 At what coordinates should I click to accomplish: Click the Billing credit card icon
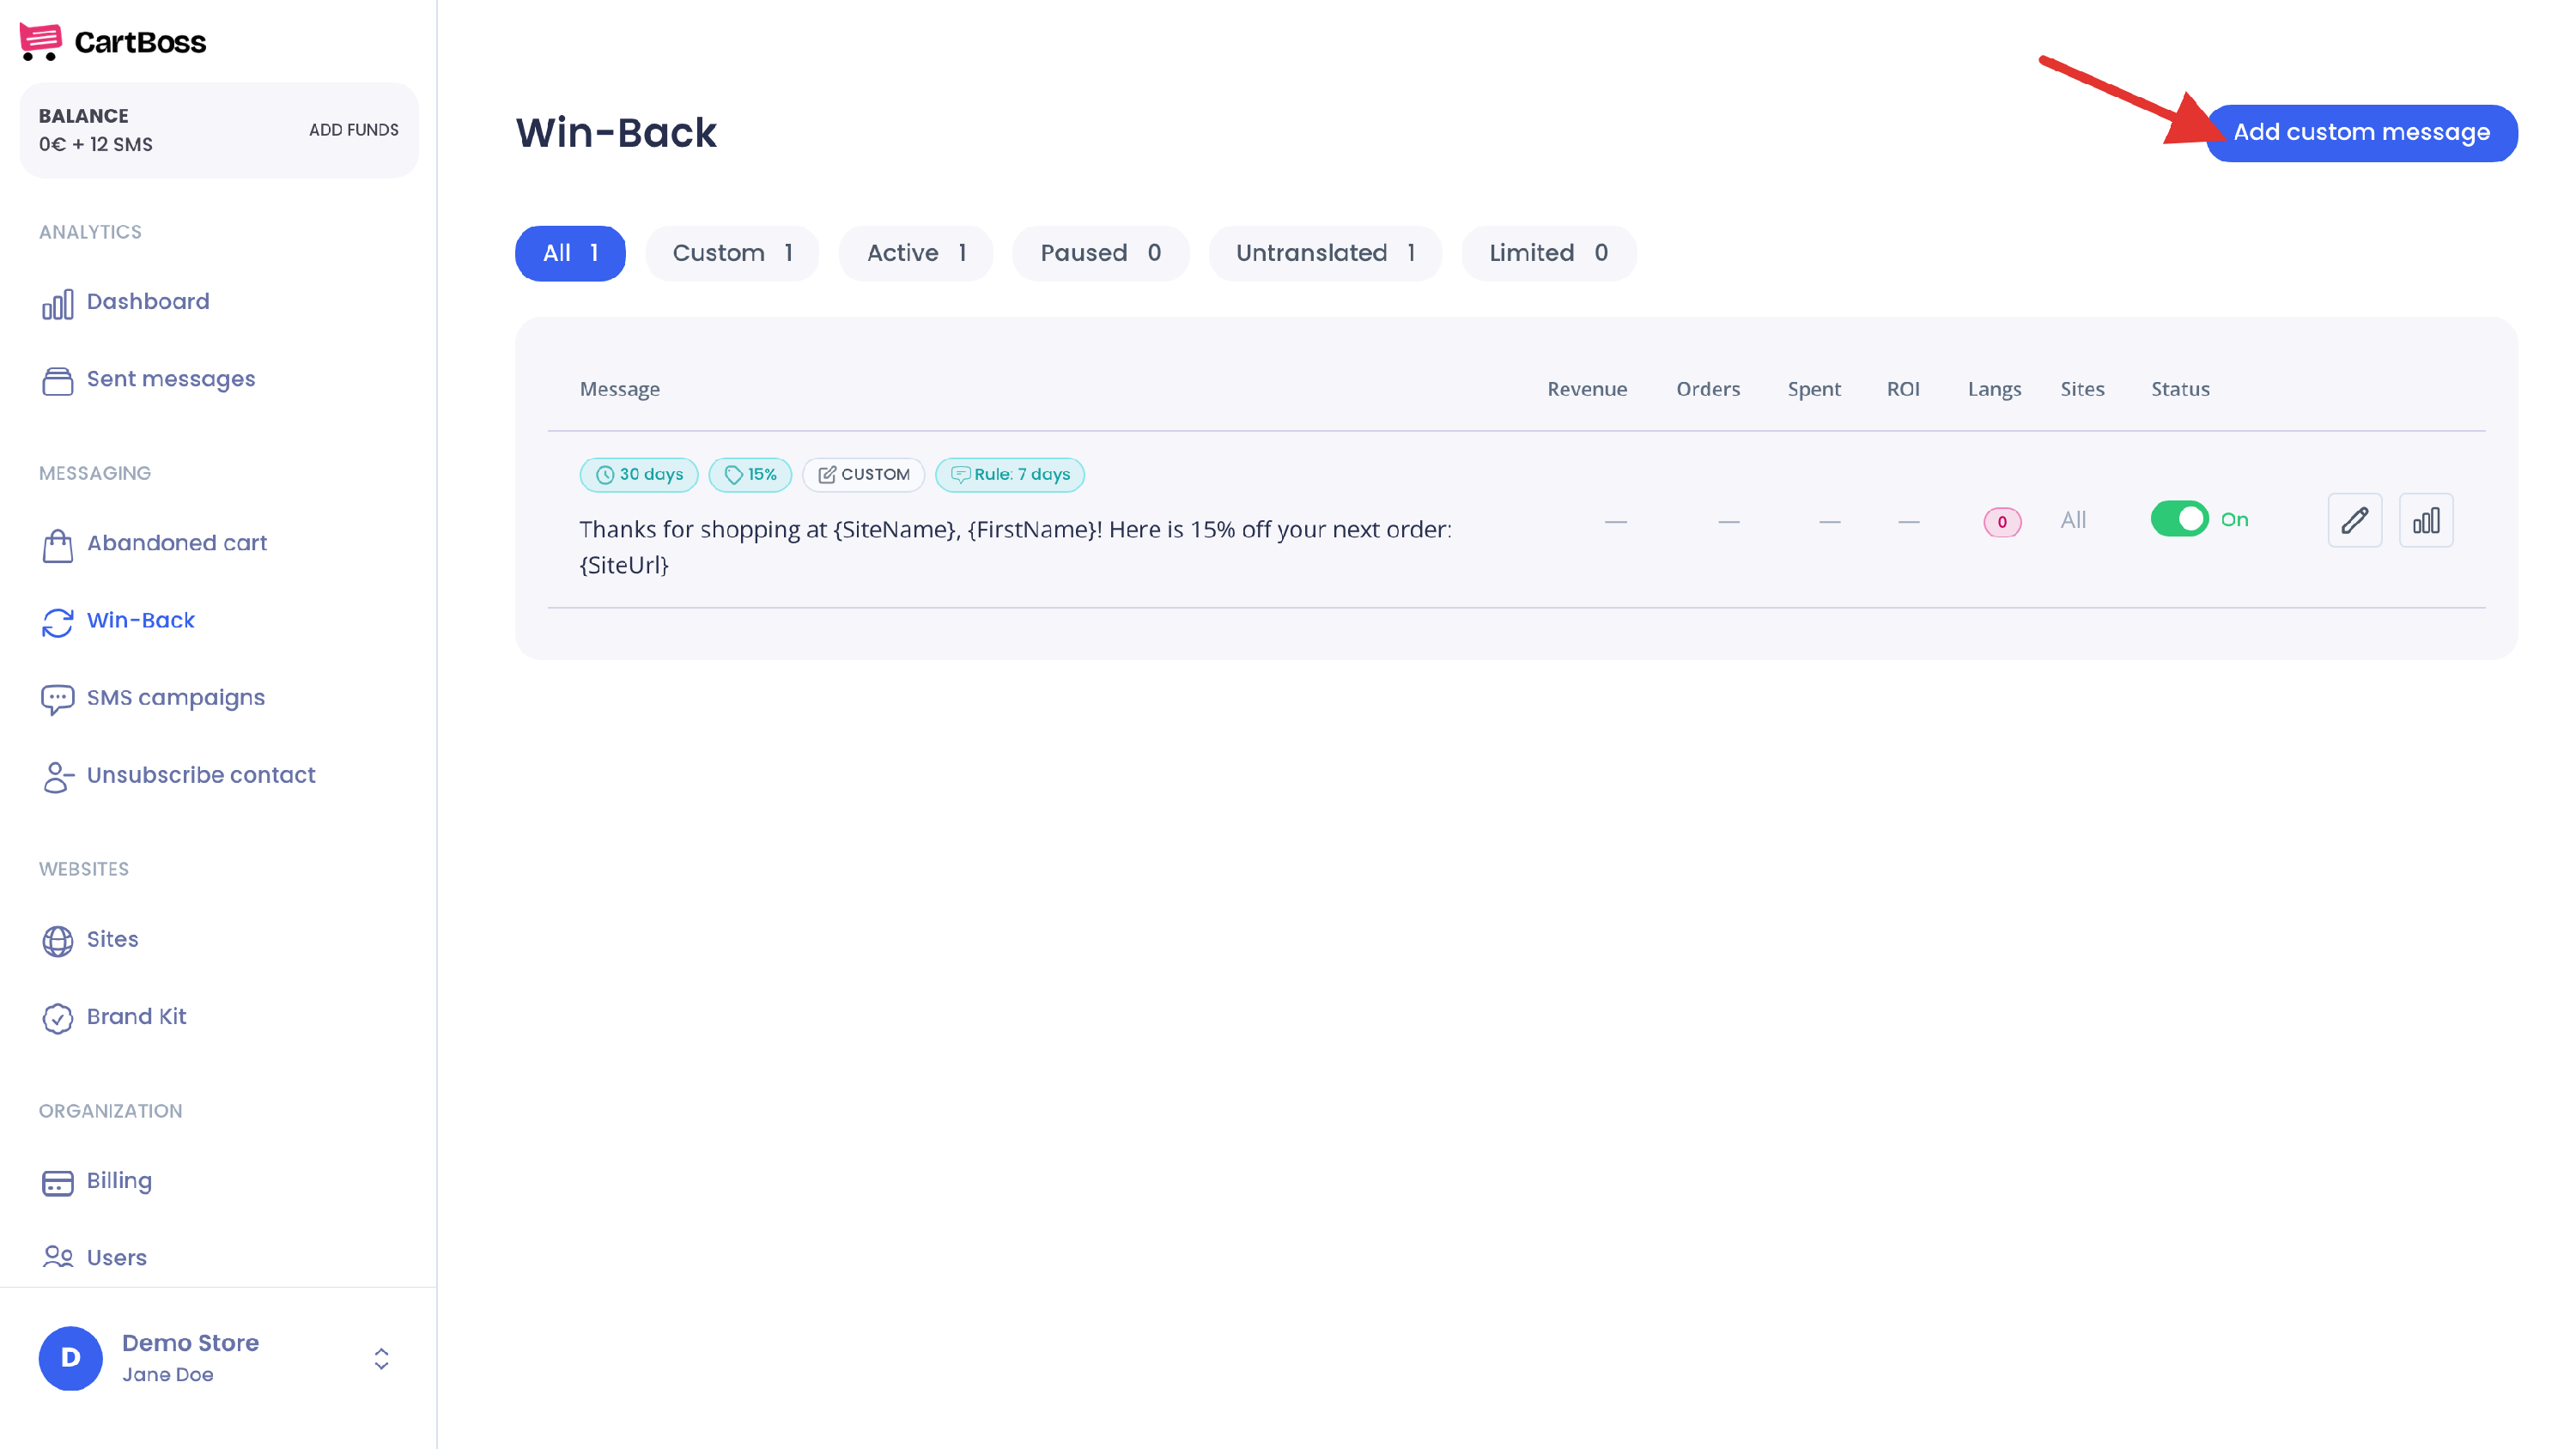(57, 1182)
